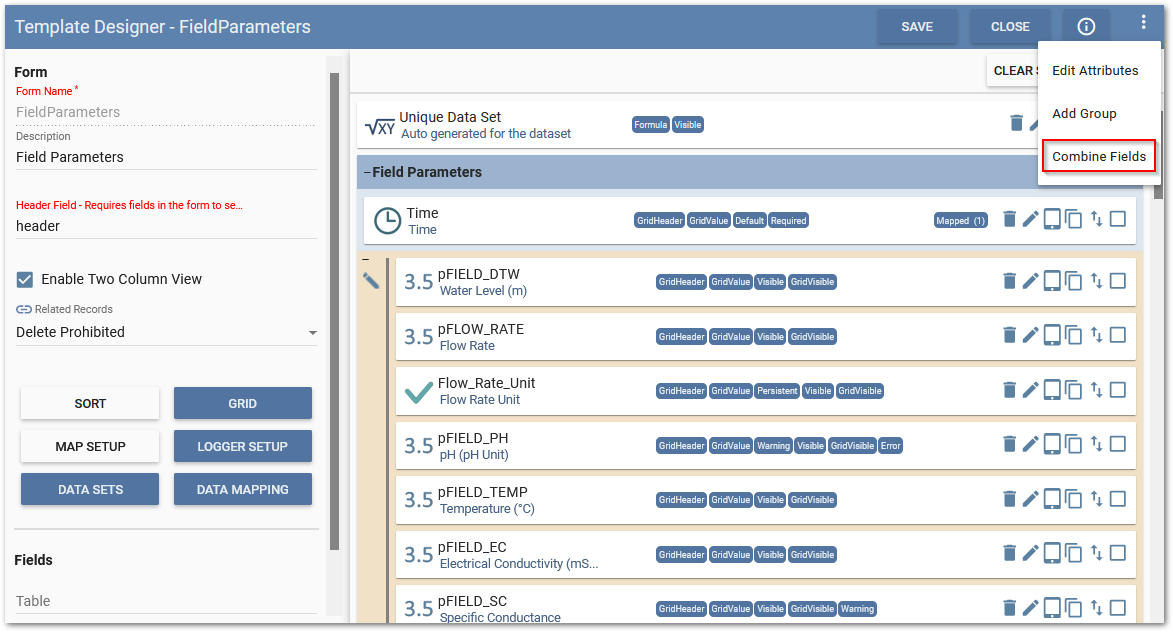The image size is (1173, 632).
Task: Select Add Group in the open menu
Action: (1083, 113)
